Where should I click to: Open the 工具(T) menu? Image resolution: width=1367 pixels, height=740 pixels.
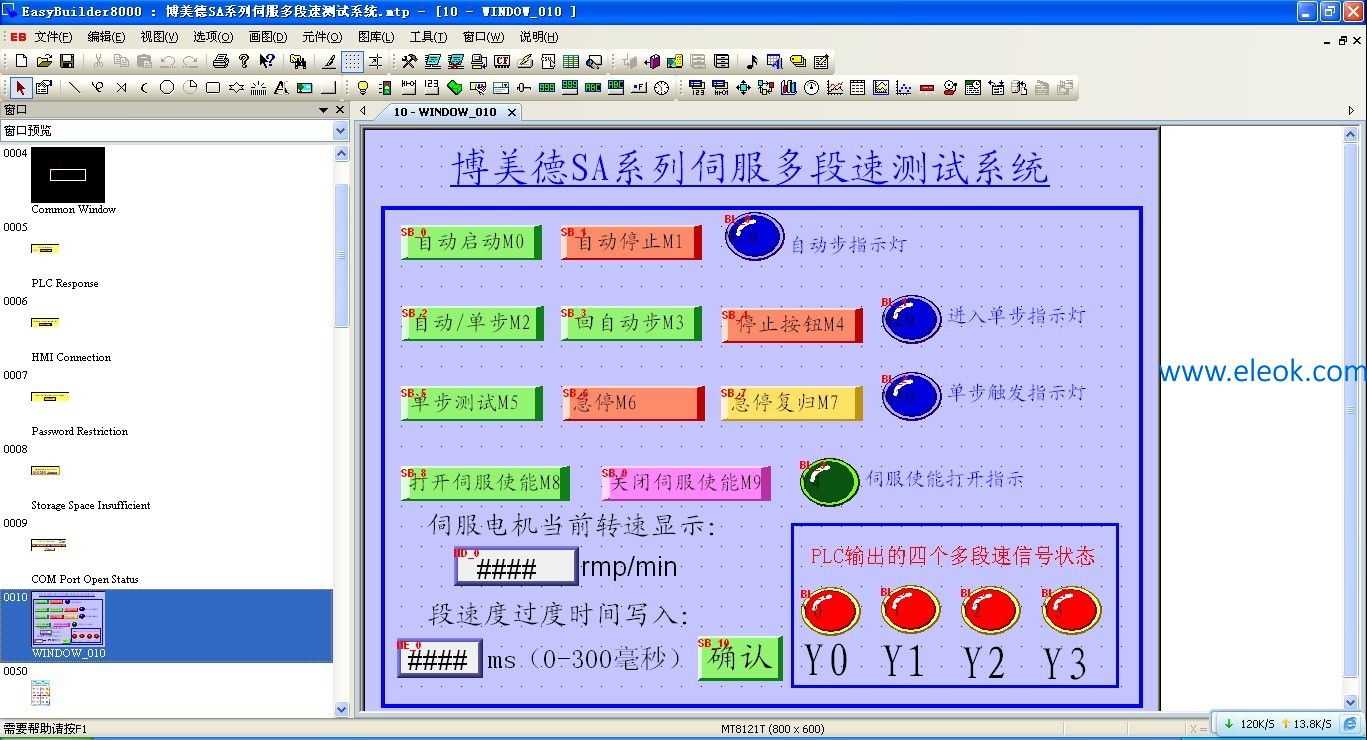pos(429,37)
